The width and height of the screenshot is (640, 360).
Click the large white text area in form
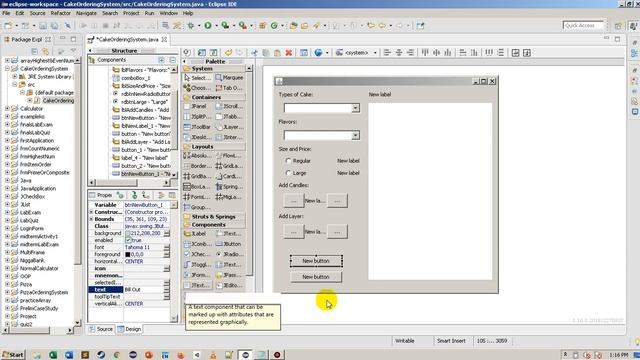coord(430,191)
